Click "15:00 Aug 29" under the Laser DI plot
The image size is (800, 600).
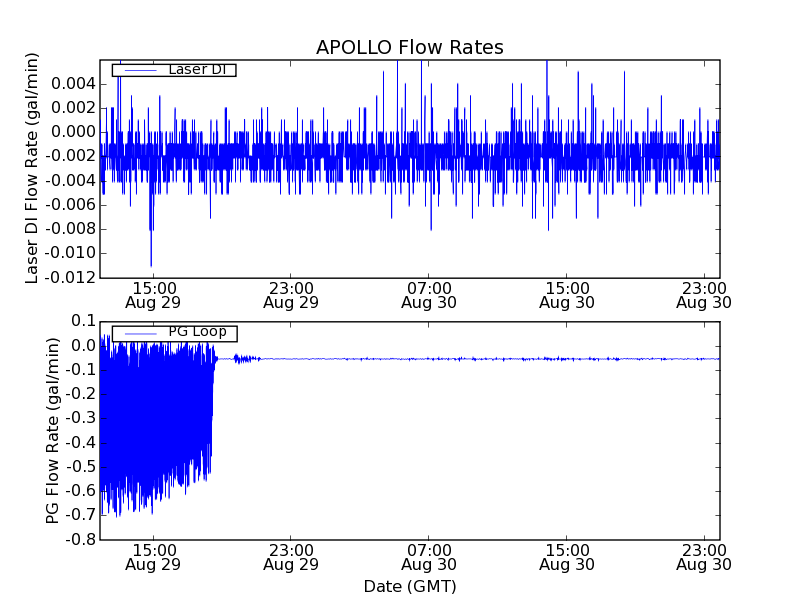point(153,295)
